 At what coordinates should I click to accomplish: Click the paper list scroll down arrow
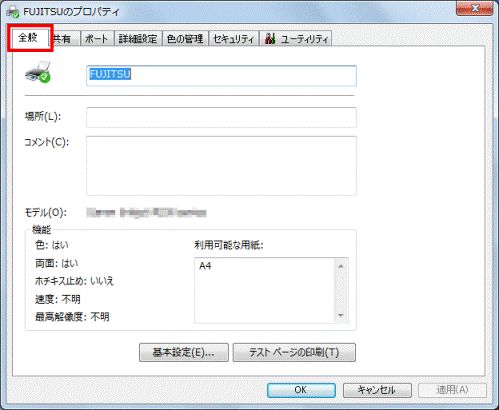pos(341,315)
